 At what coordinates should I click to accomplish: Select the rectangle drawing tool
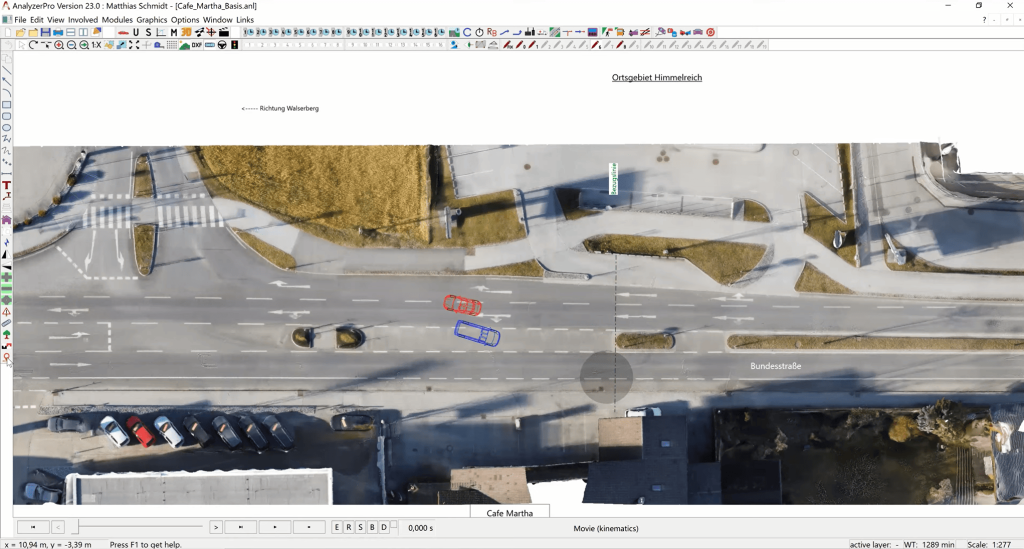point(7,105)
